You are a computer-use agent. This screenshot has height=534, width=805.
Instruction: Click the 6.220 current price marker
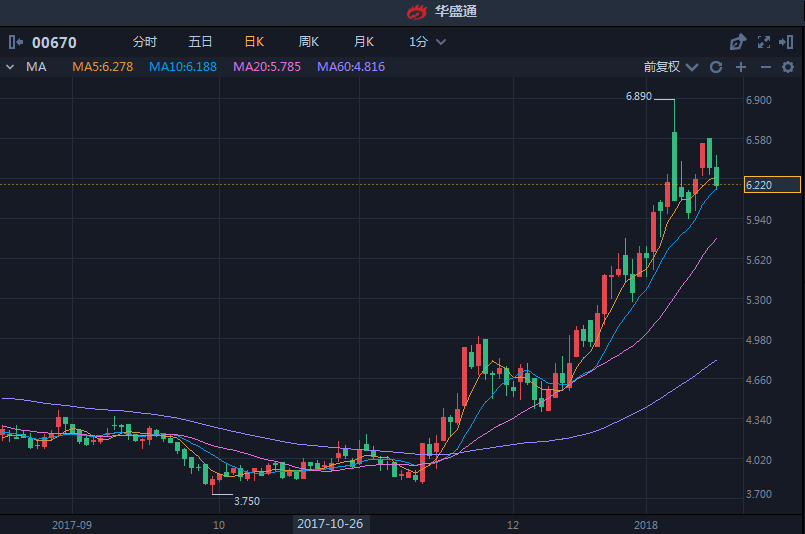pos(772,185)
